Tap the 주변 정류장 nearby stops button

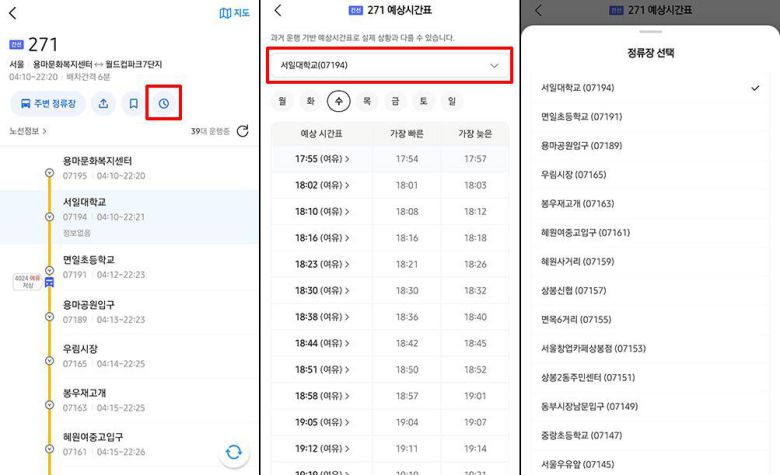[48, 103]
